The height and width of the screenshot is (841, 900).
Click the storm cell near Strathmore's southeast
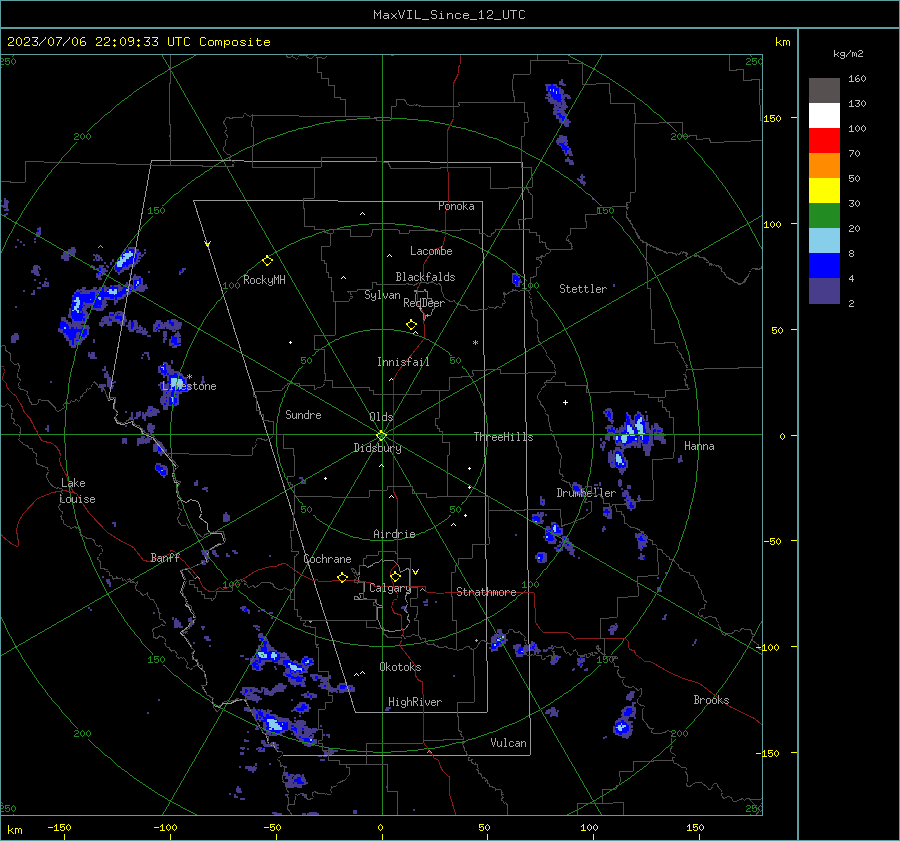click(x=498, y=640)
